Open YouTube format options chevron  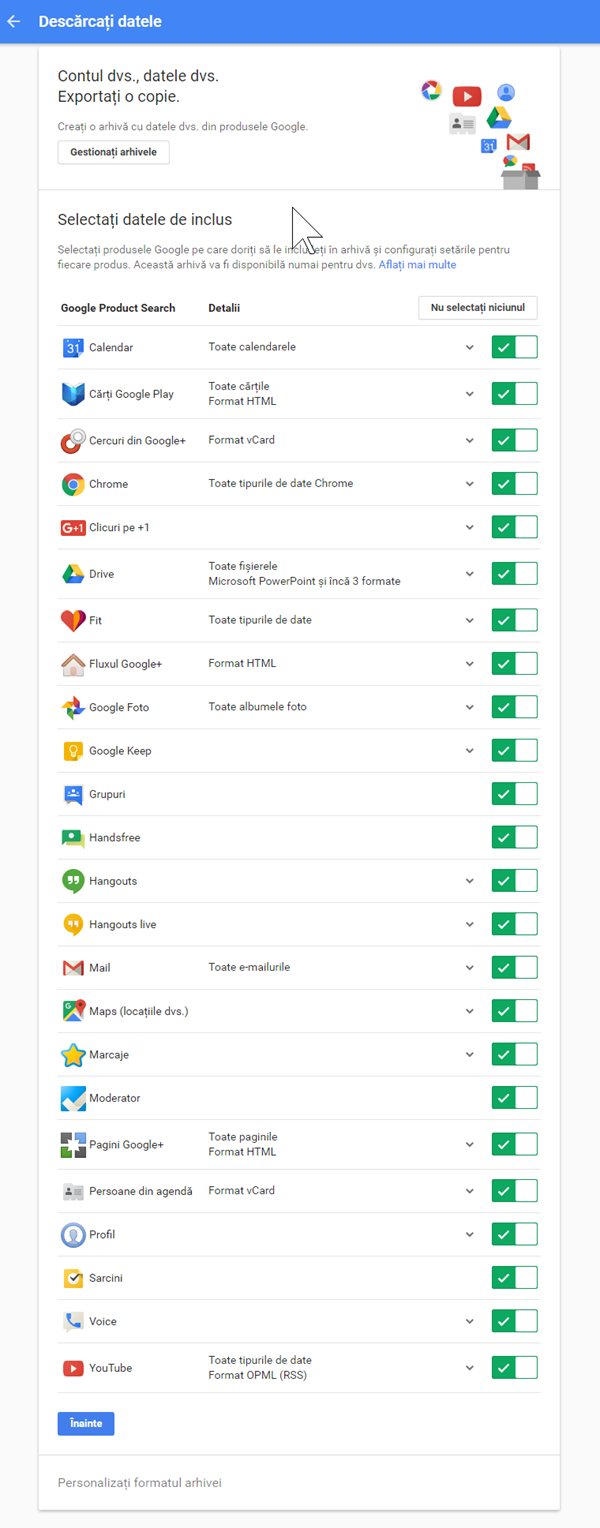(469, 1368)
